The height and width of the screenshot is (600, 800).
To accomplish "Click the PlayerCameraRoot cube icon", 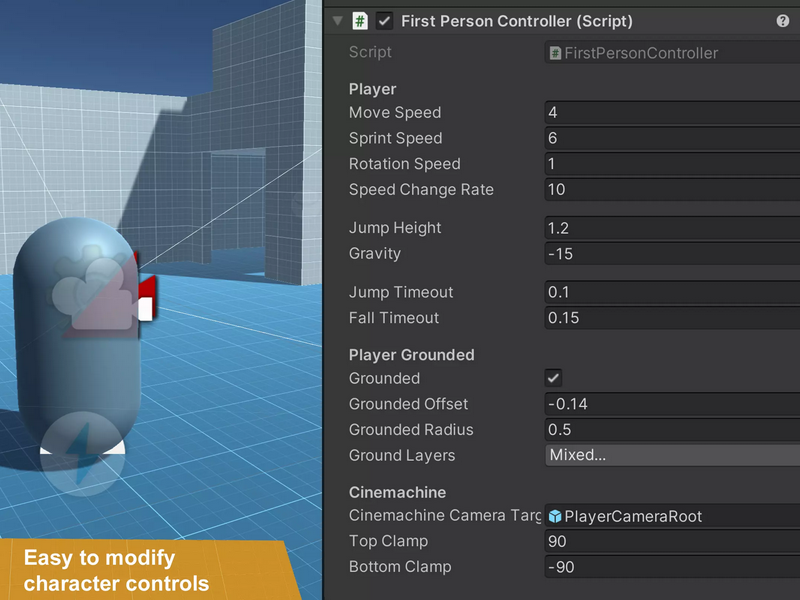I will click(x=555, y=516).
